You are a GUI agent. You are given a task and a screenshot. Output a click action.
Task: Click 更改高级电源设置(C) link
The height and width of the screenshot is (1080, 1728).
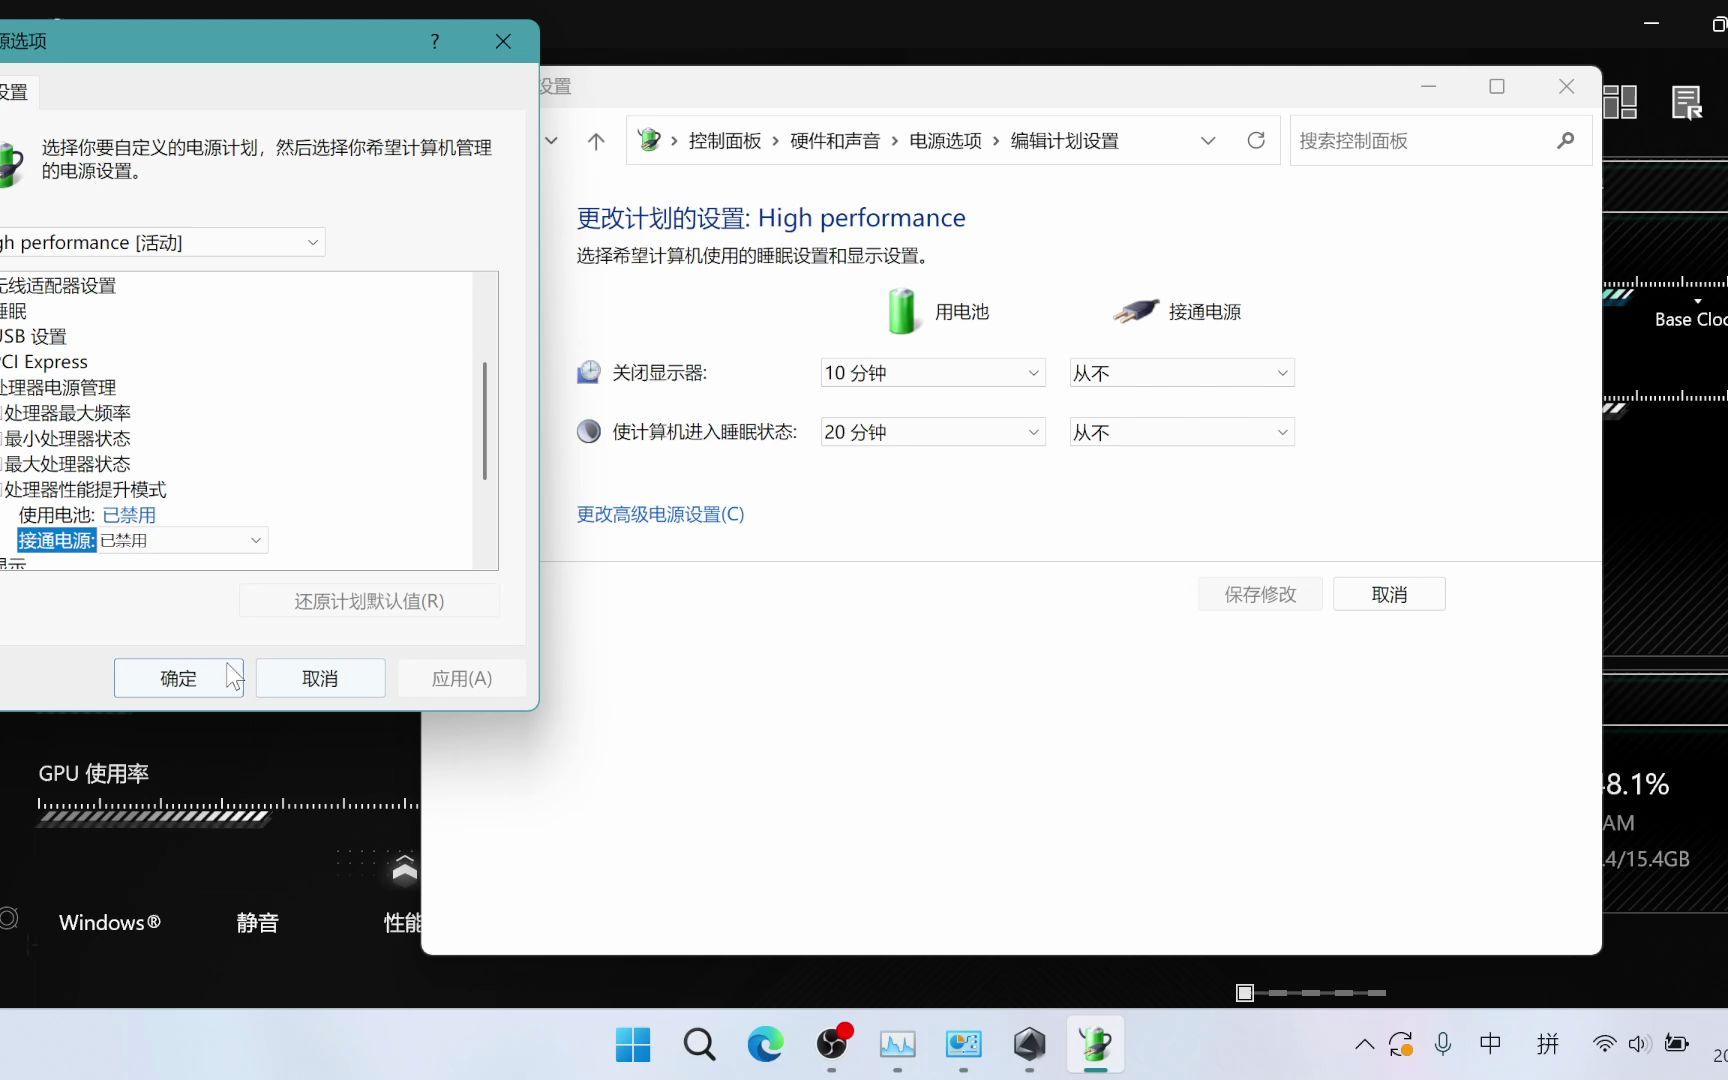(660, 514)
